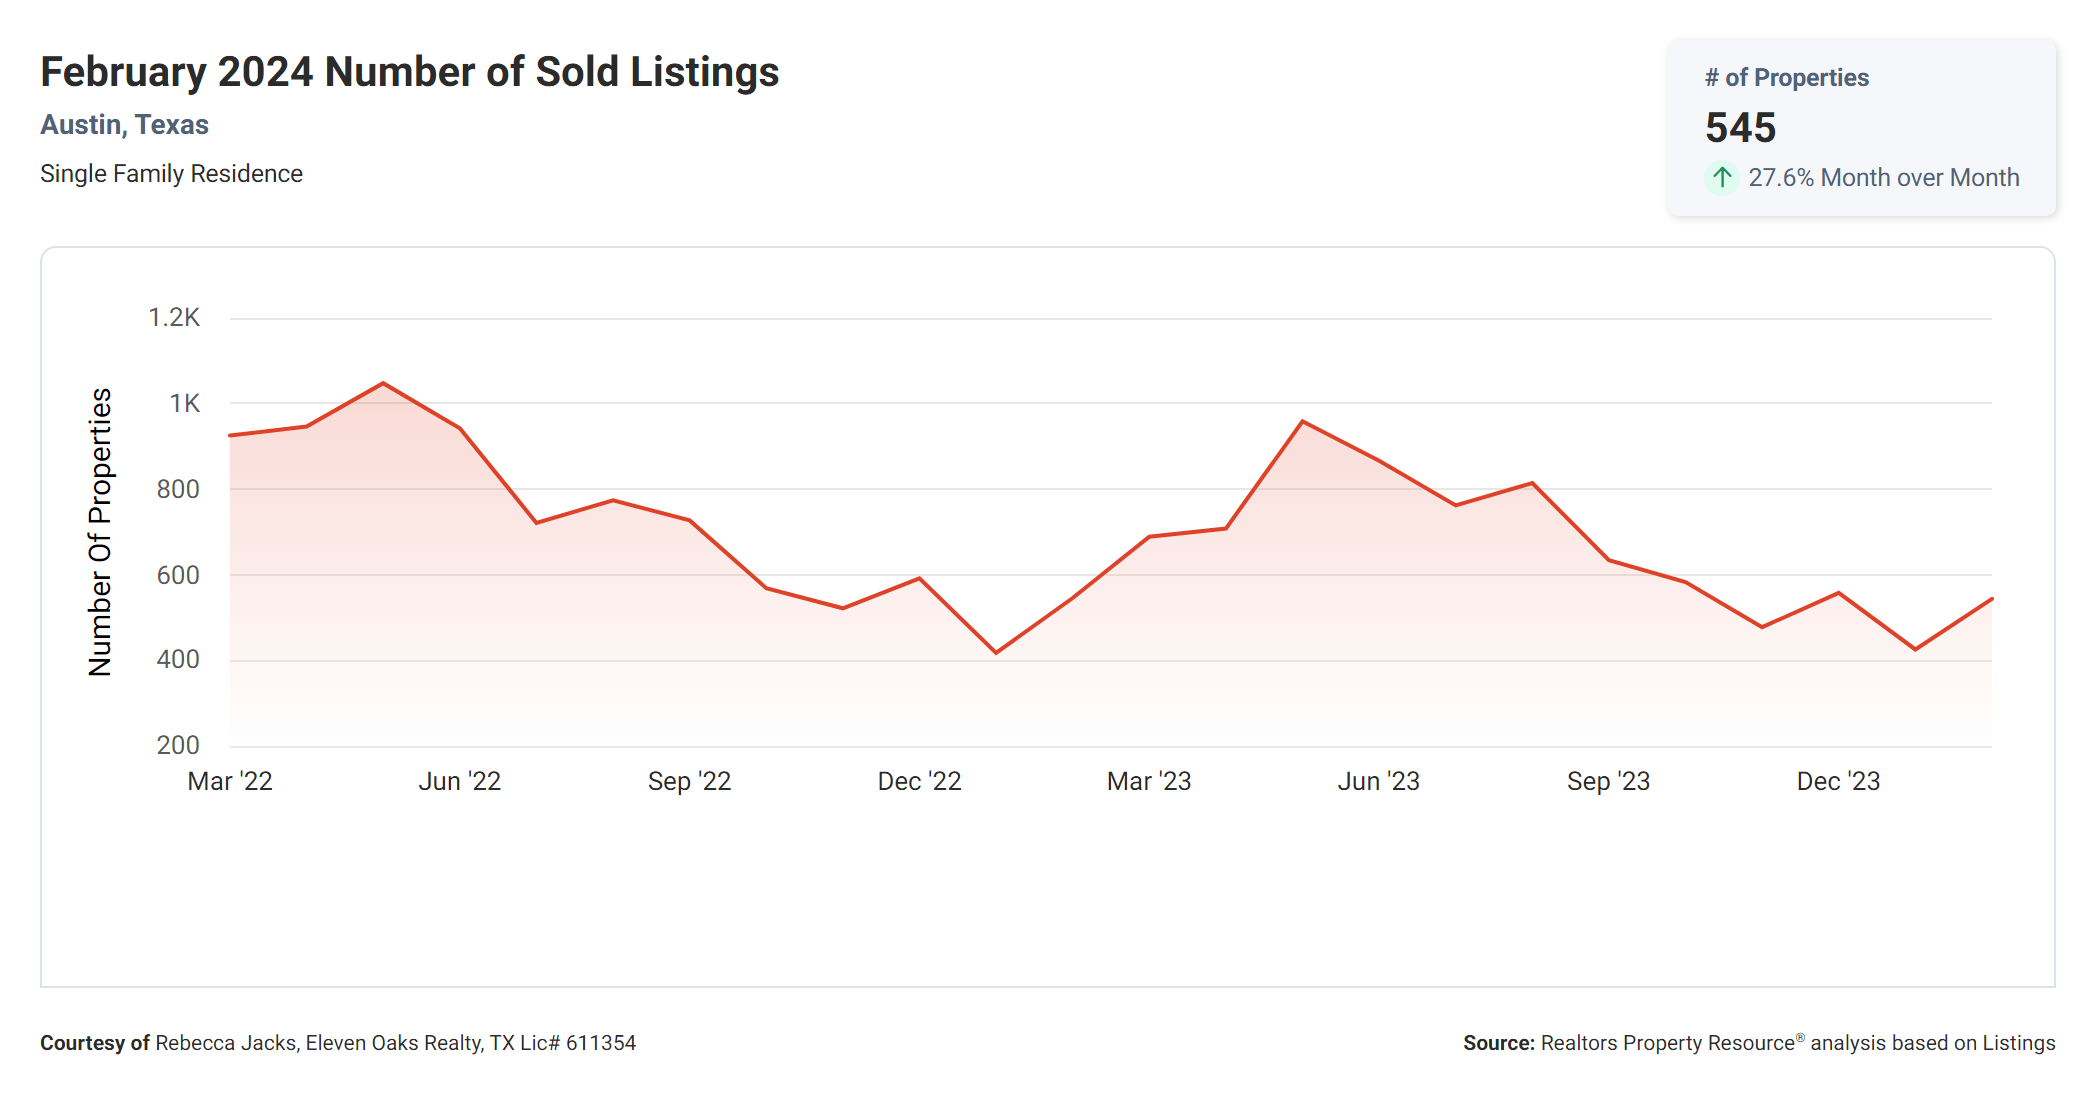Click the green upward arrow icon
The height and width of the screenshot is (1100, 2096).
coord(1721,178)
